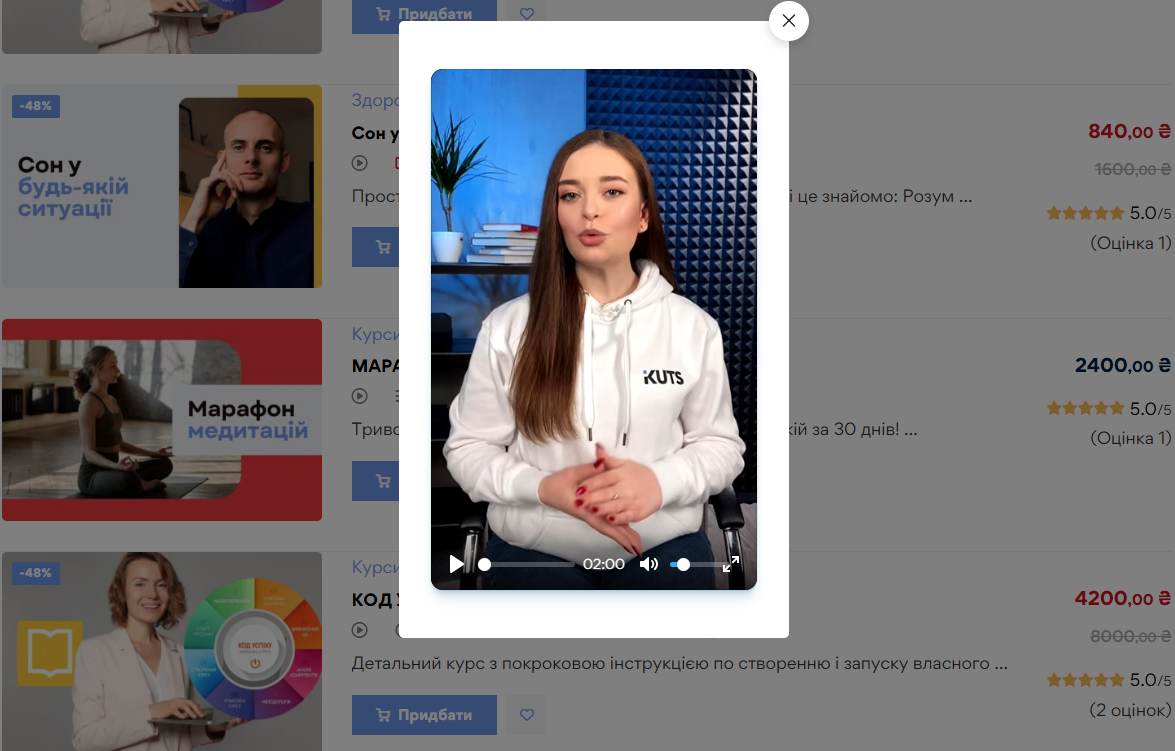Click the play-circle preview icon under КОД УСПІХУ
Screen dimensions: 1175x751
(x=359, y=630)
